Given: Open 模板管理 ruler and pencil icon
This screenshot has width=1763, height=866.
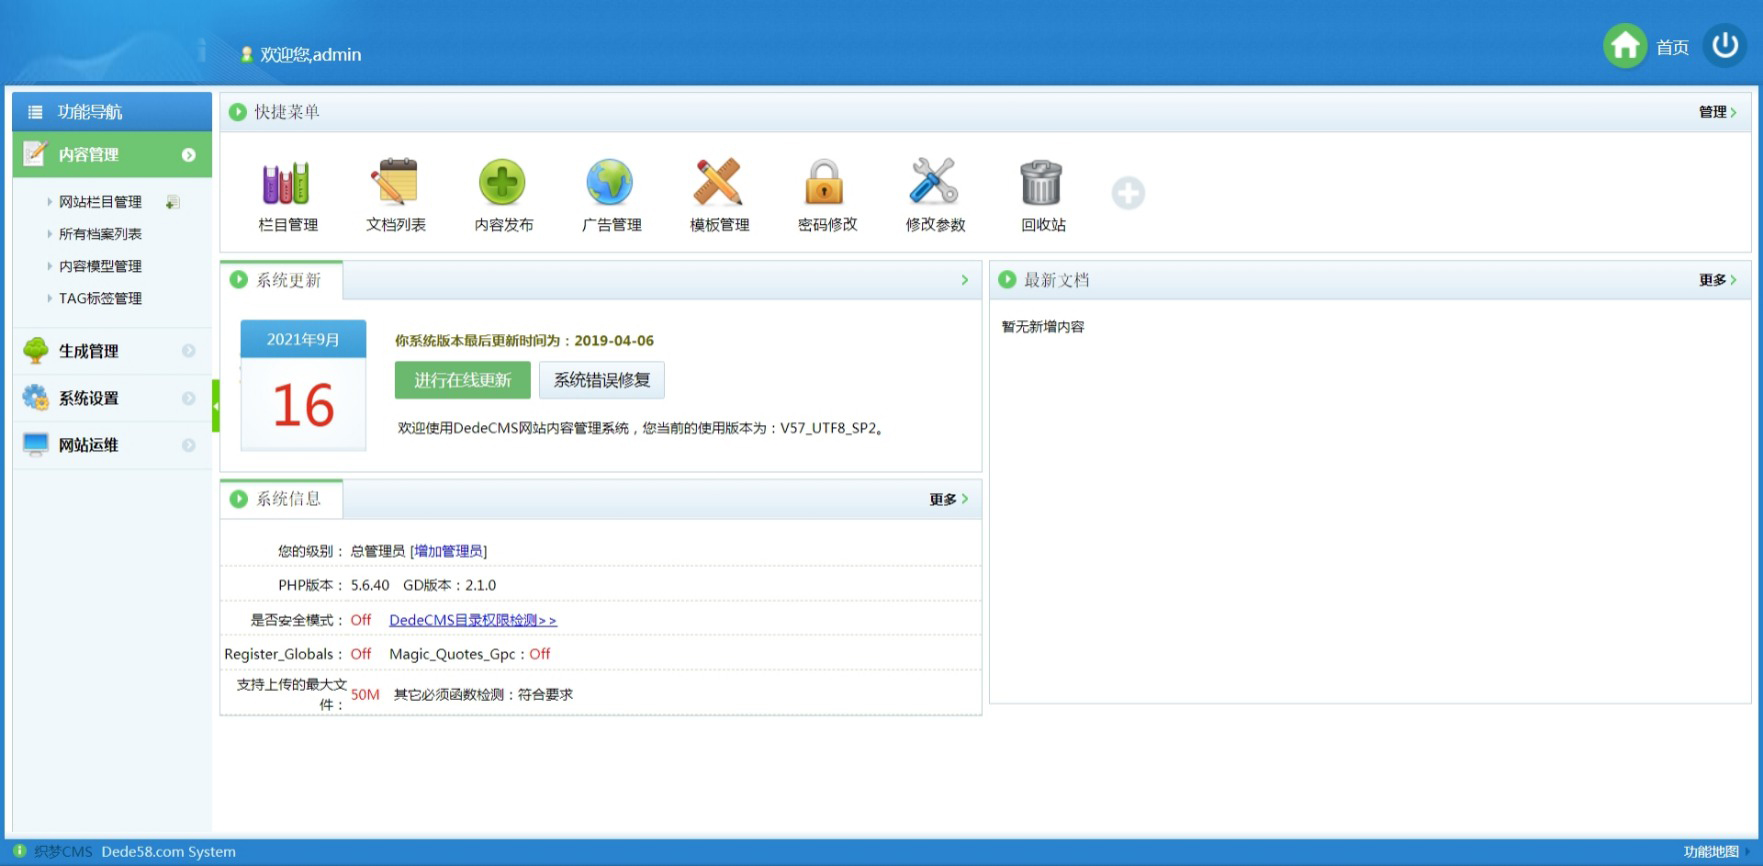Looking at the screenshot, I should pos(719,183).
